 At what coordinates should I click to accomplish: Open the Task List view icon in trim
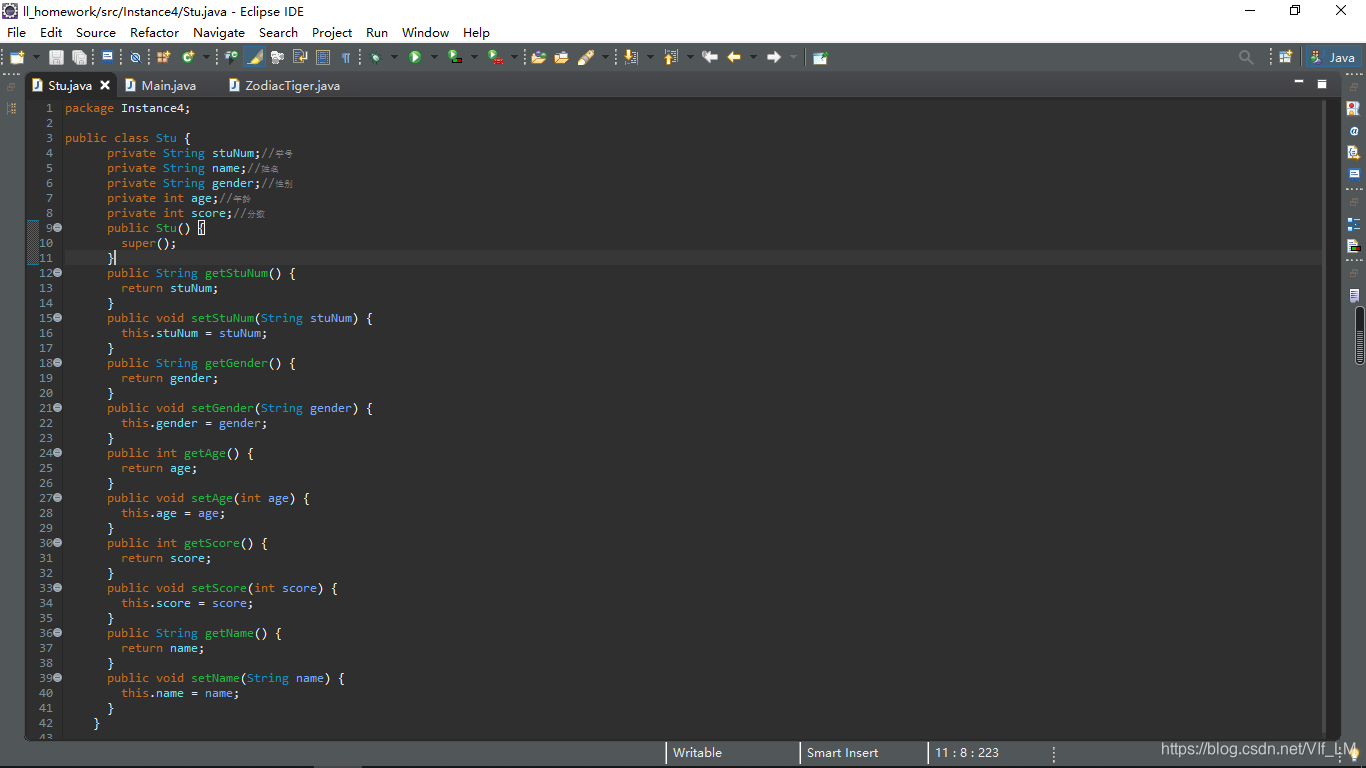(1354, 295)
